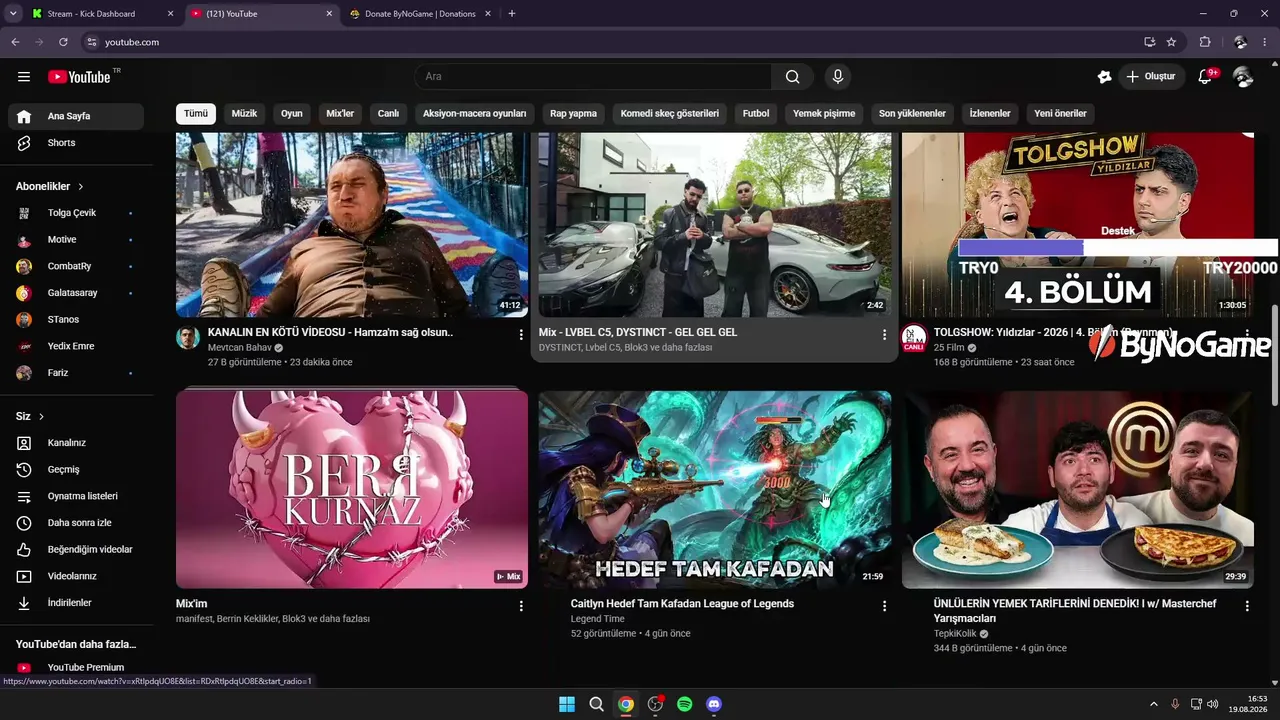Viewport: 1280px width, 720px height.
Task: Open more options for Caitlyn Hedef Tam Kafadan
Action: click(x=884, y=606)
